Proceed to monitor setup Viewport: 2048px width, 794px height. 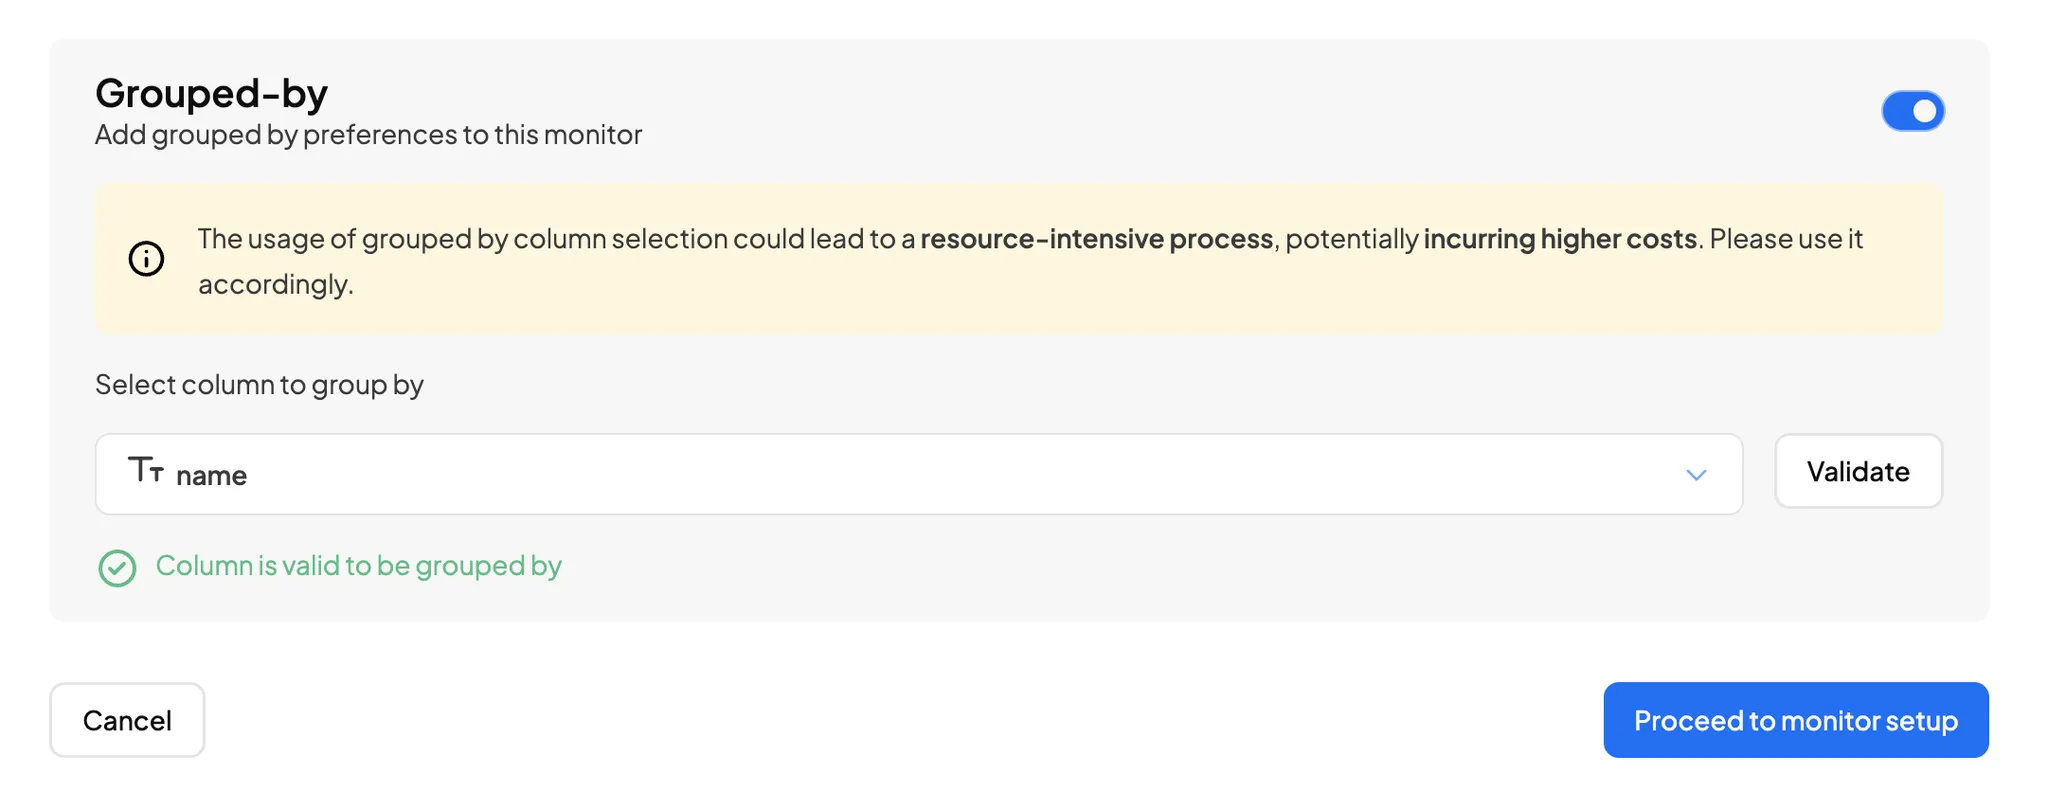click(x=1795, y=720)
